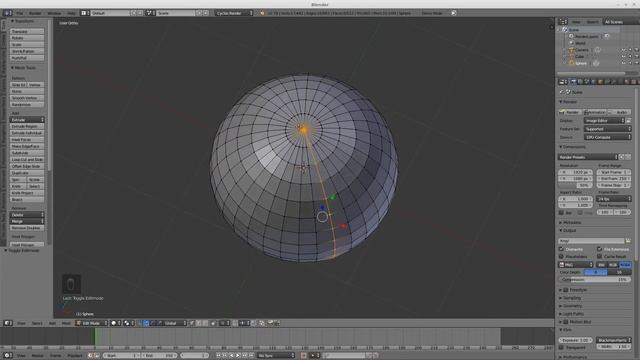Image resolution: width=640 pixels, height=360 pixels.
Task: Toggle Sphere renderability camera icon in outliner
Action: coord(636,63)
